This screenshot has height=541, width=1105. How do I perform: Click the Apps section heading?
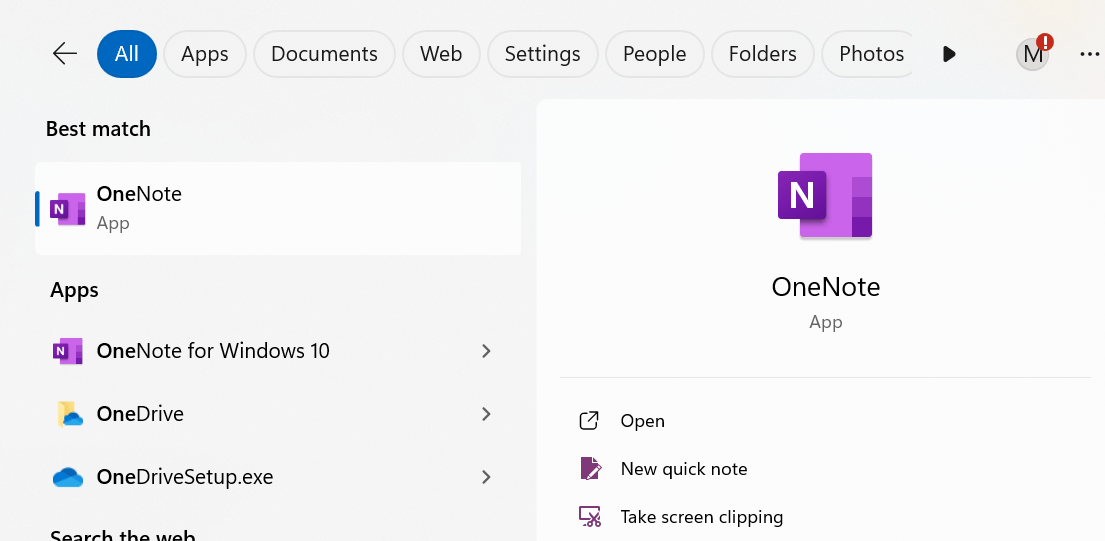pyautogui.click(x=74, y=290)
